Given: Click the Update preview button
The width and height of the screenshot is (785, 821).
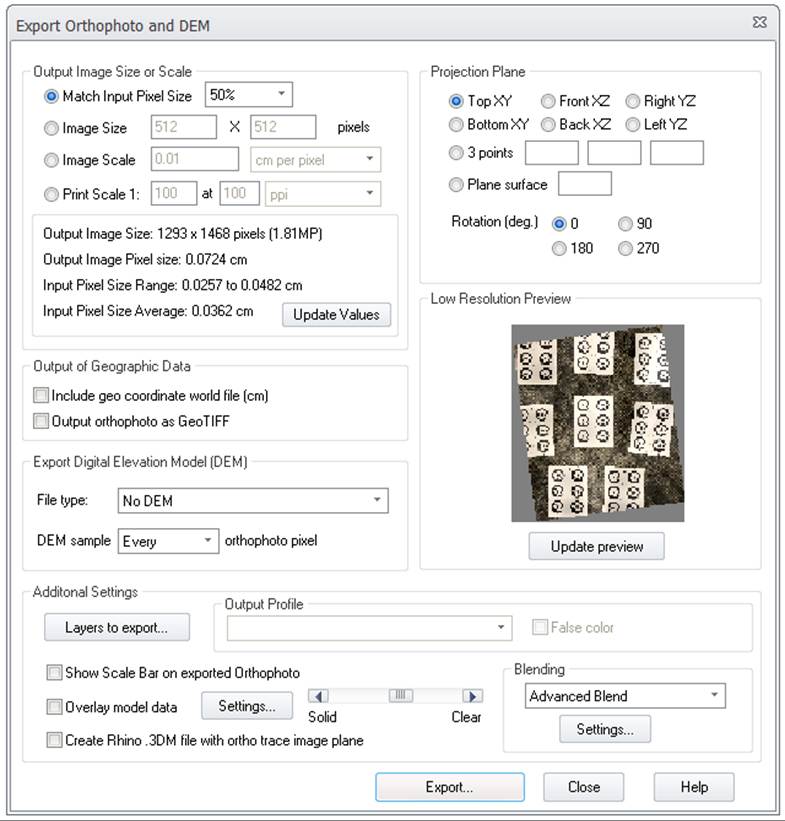Looking at the screenshot, I should [596, 547].
